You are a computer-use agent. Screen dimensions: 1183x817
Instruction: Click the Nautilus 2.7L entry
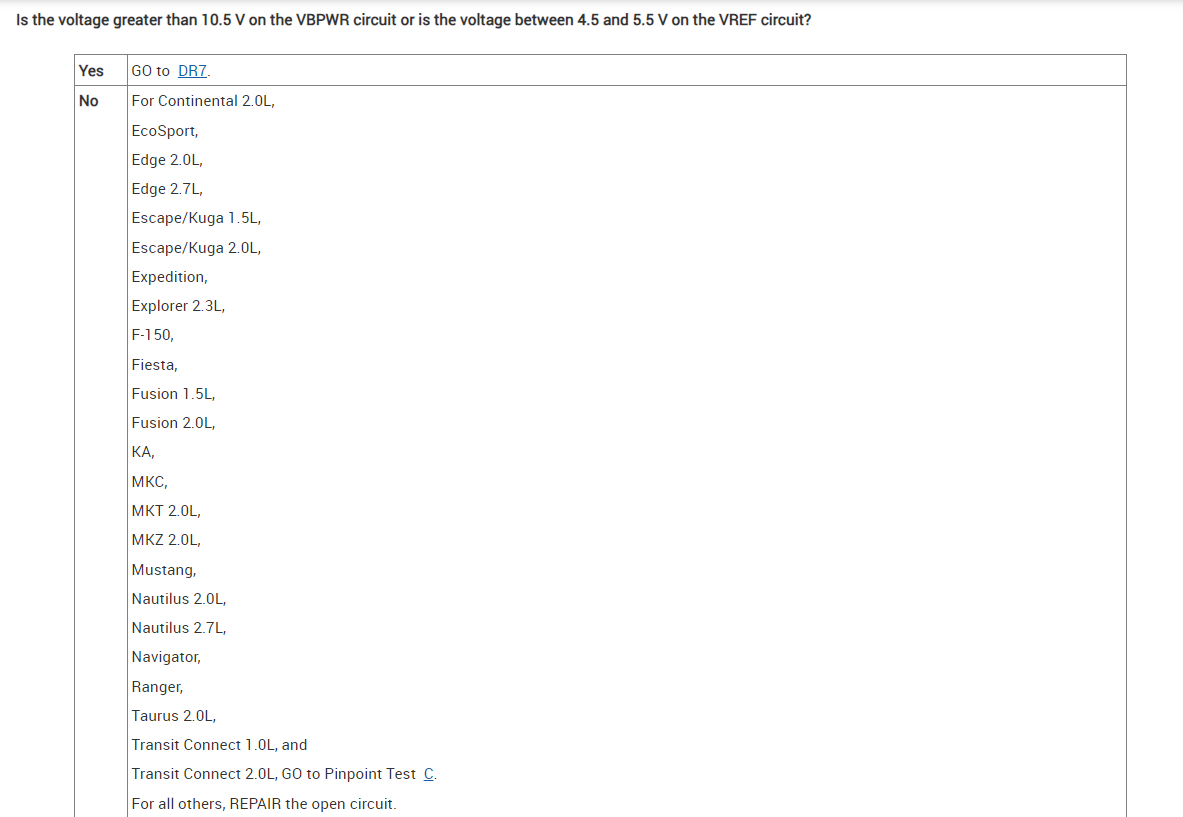(x=179, y=628)
